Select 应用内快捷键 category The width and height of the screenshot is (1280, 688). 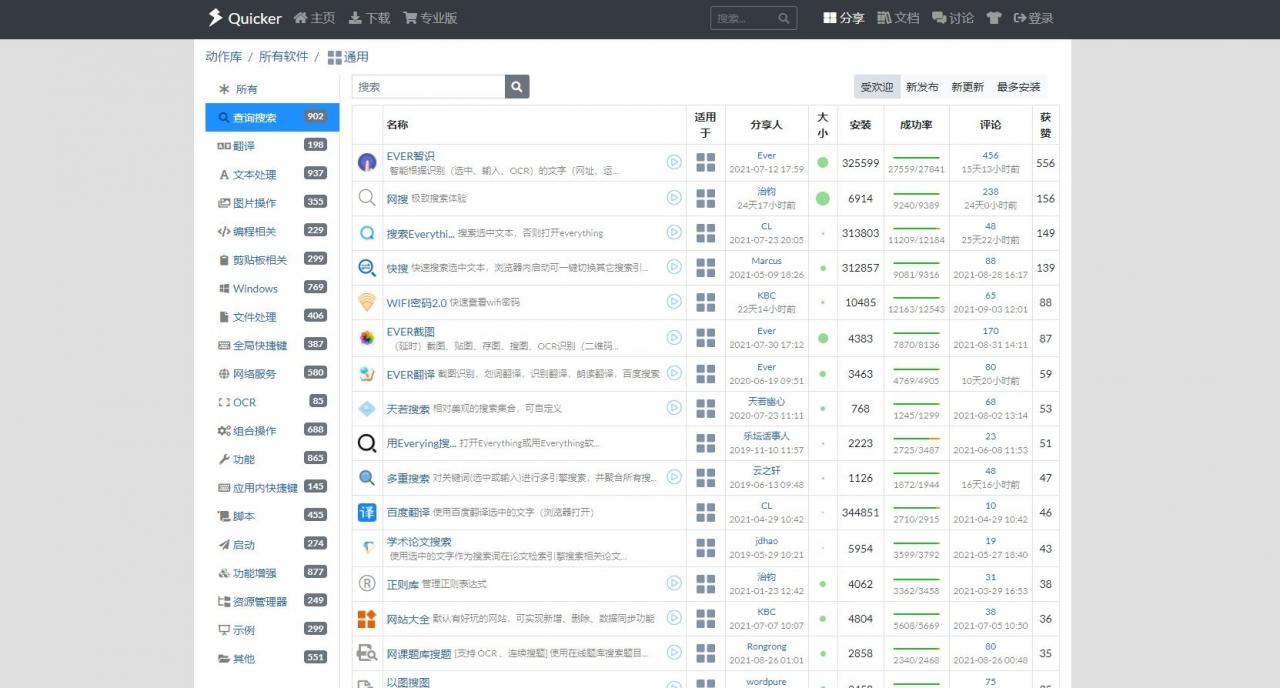pyautogui.click(x=272, y=488)
